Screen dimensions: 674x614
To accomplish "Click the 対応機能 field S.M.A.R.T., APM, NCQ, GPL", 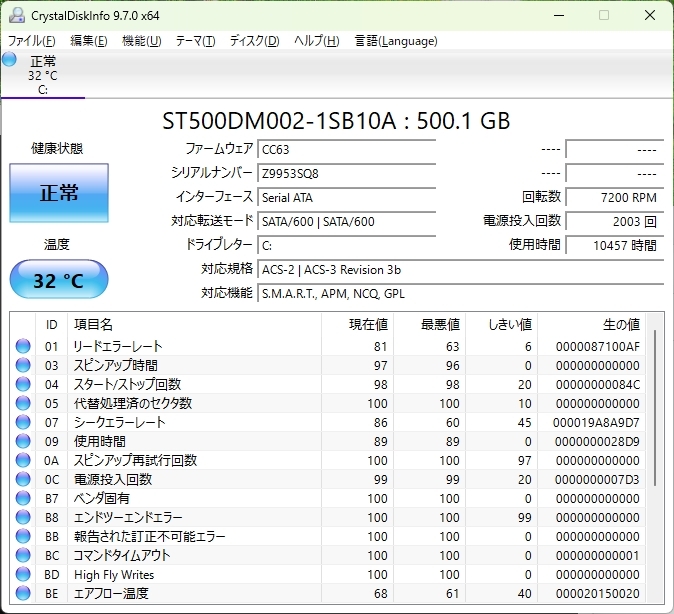I will (461, 294).
